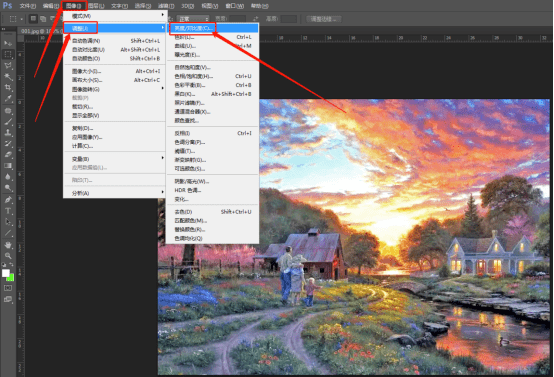Select the Pen tool
This screenshot has height=377, width=554.
8,200
